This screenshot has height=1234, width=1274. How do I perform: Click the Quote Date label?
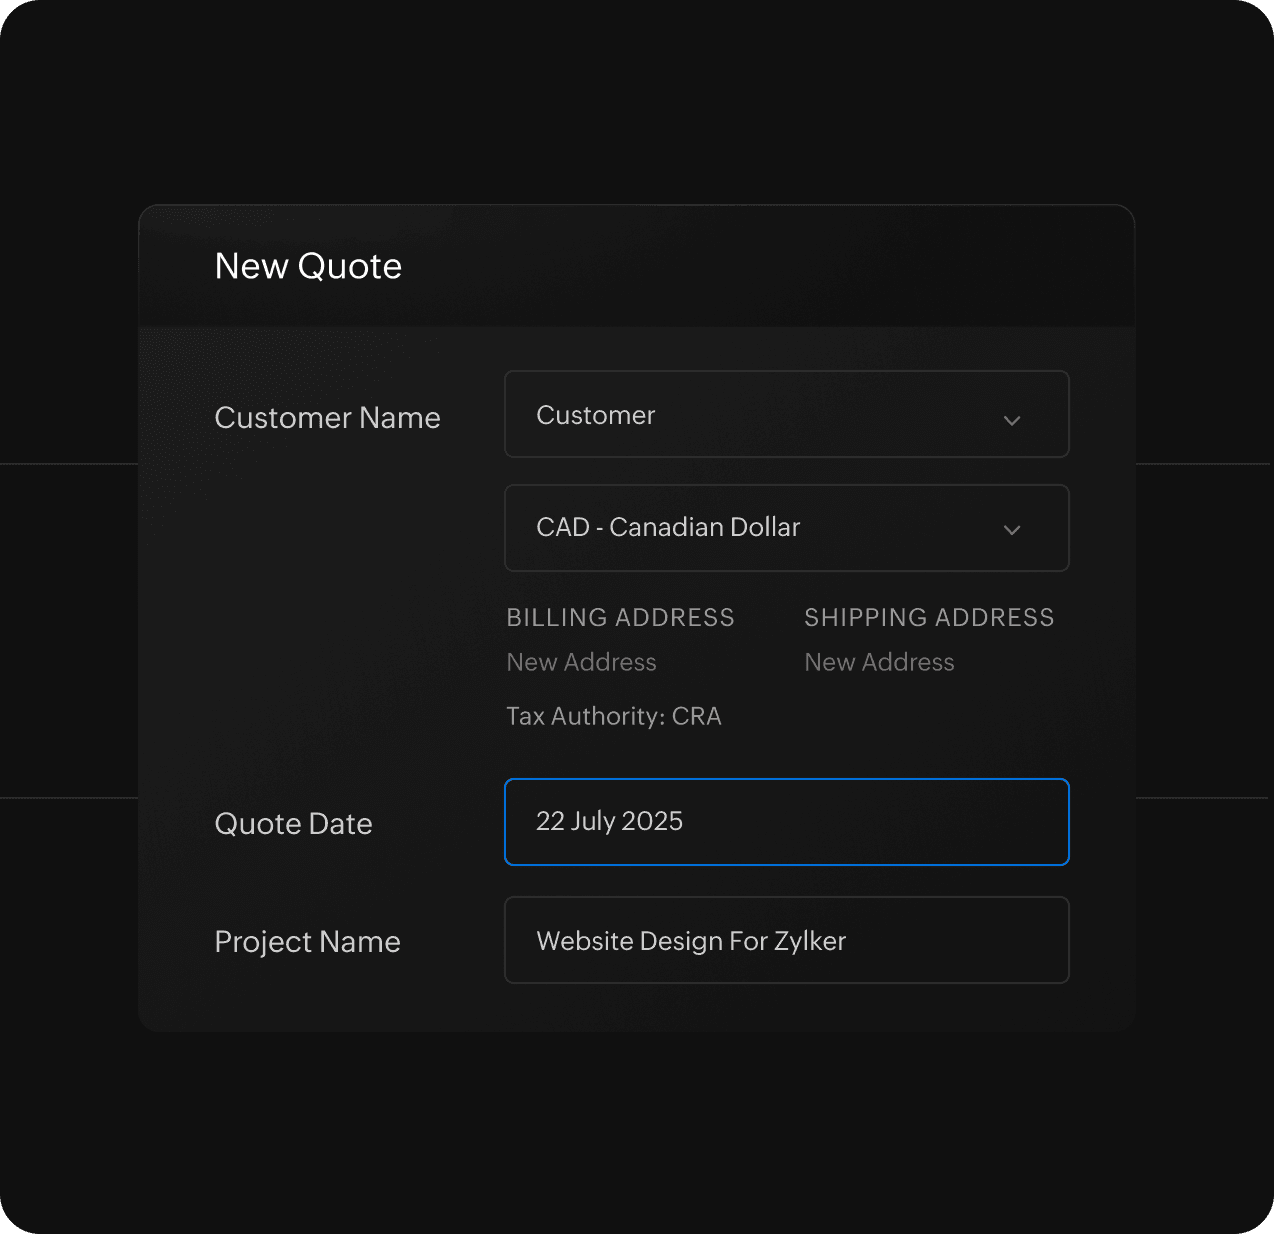tap(293, 824)
